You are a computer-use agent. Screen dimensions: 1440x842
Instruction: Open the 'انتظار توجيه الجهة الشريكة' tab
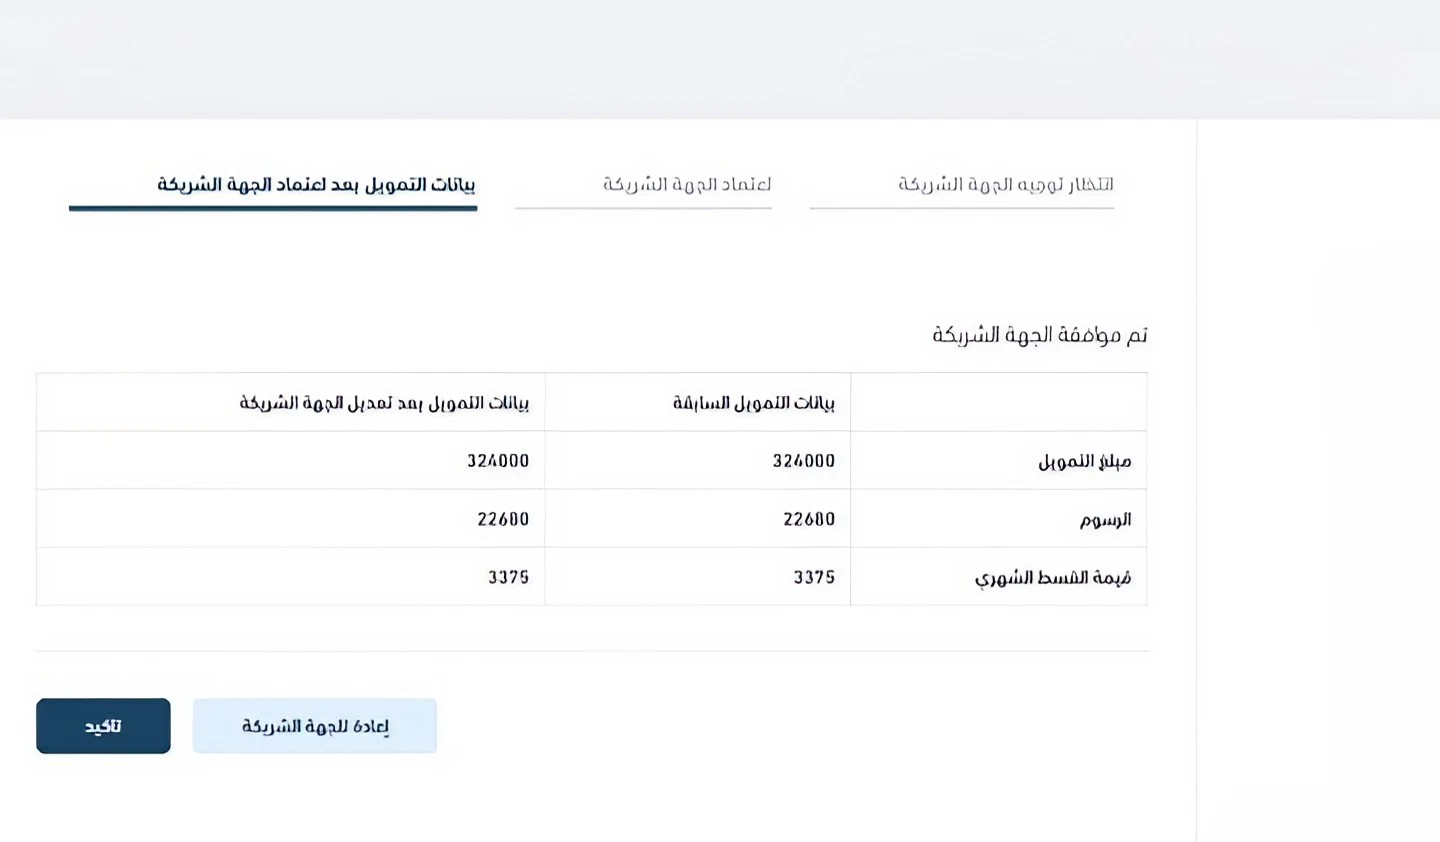point(1005,185)
